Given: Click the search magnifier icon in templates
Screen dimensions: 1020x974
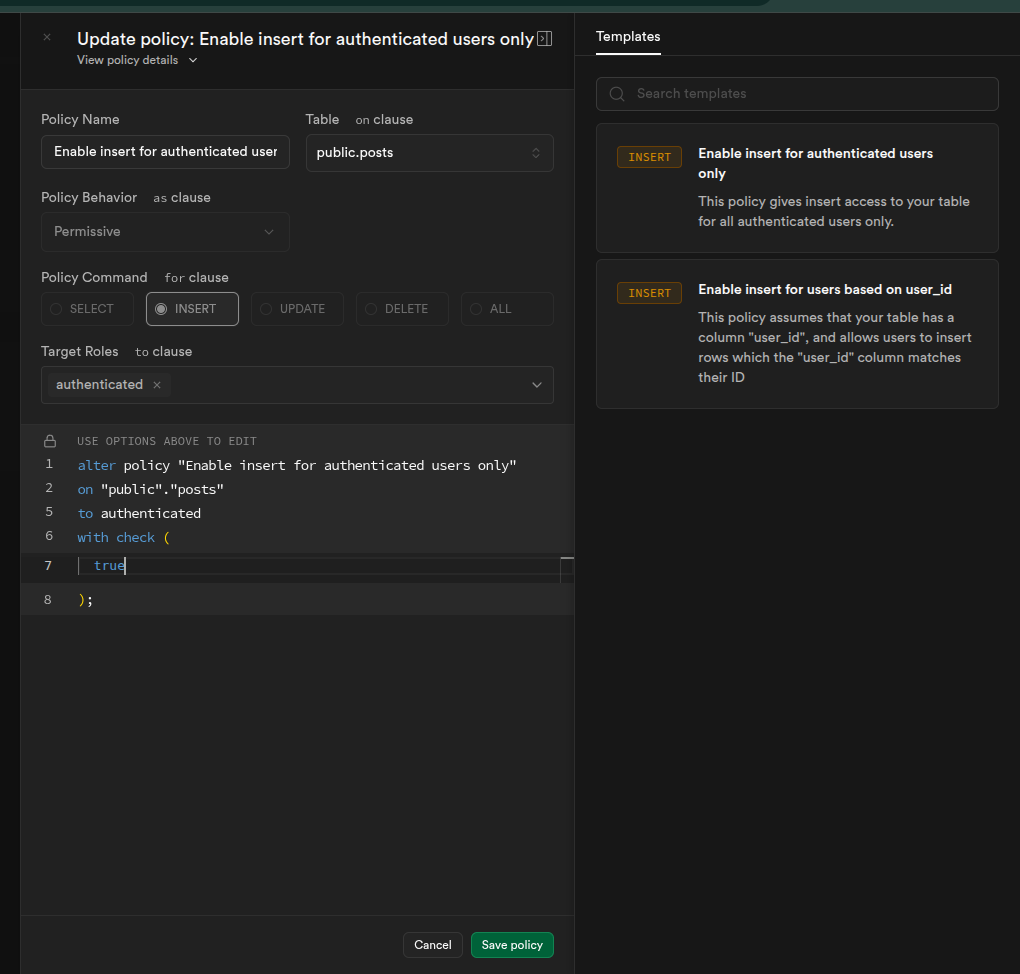Looking at the screenshot, I should pyautogui.click(x=618, y=94).
